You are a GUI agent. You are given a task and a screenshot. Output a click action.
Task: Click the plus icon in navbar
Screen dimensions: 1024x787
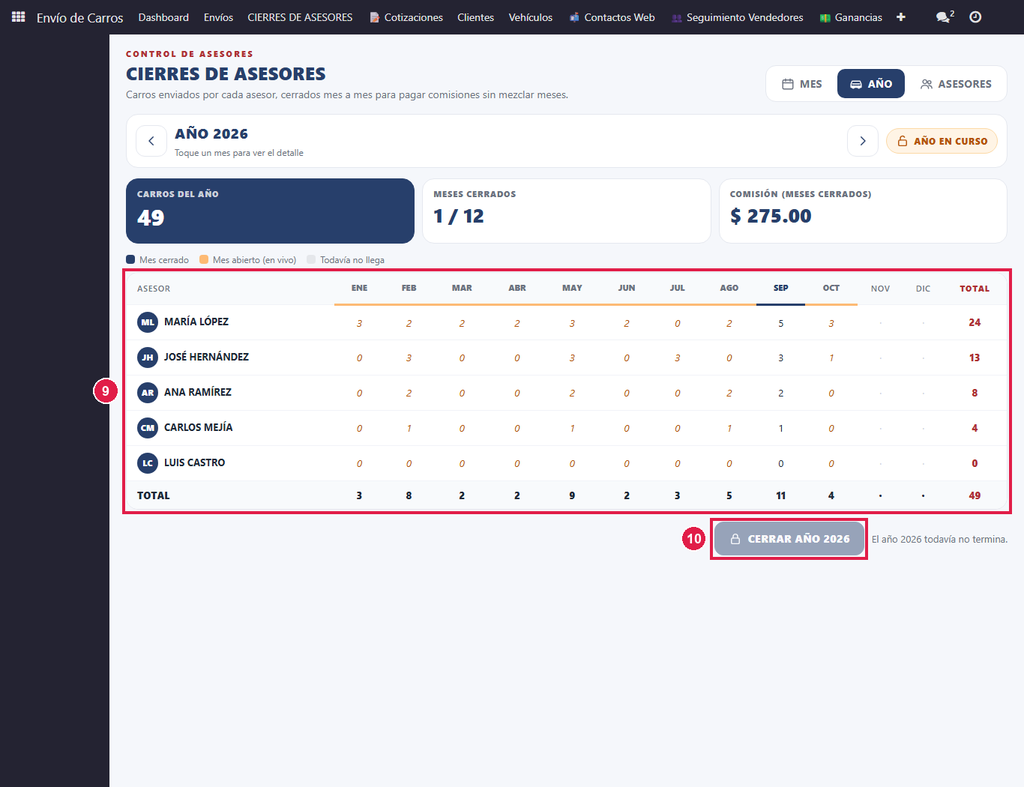pyautogui.click(x=901, y=17)
